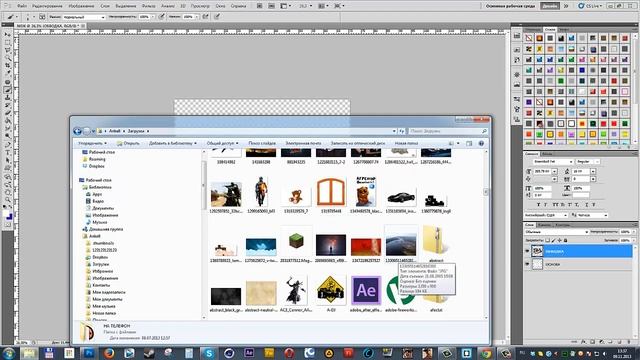640x360 pixels.
Task: Toggle lock transparent pixels in Layers panel
Action: (x=547, y=240)
